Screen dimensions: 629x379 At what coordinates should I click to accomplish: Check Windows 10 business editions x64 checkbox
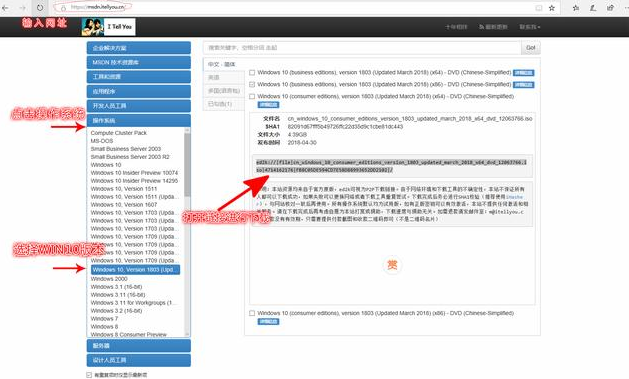pyautogui.click(x=252, y=73)
